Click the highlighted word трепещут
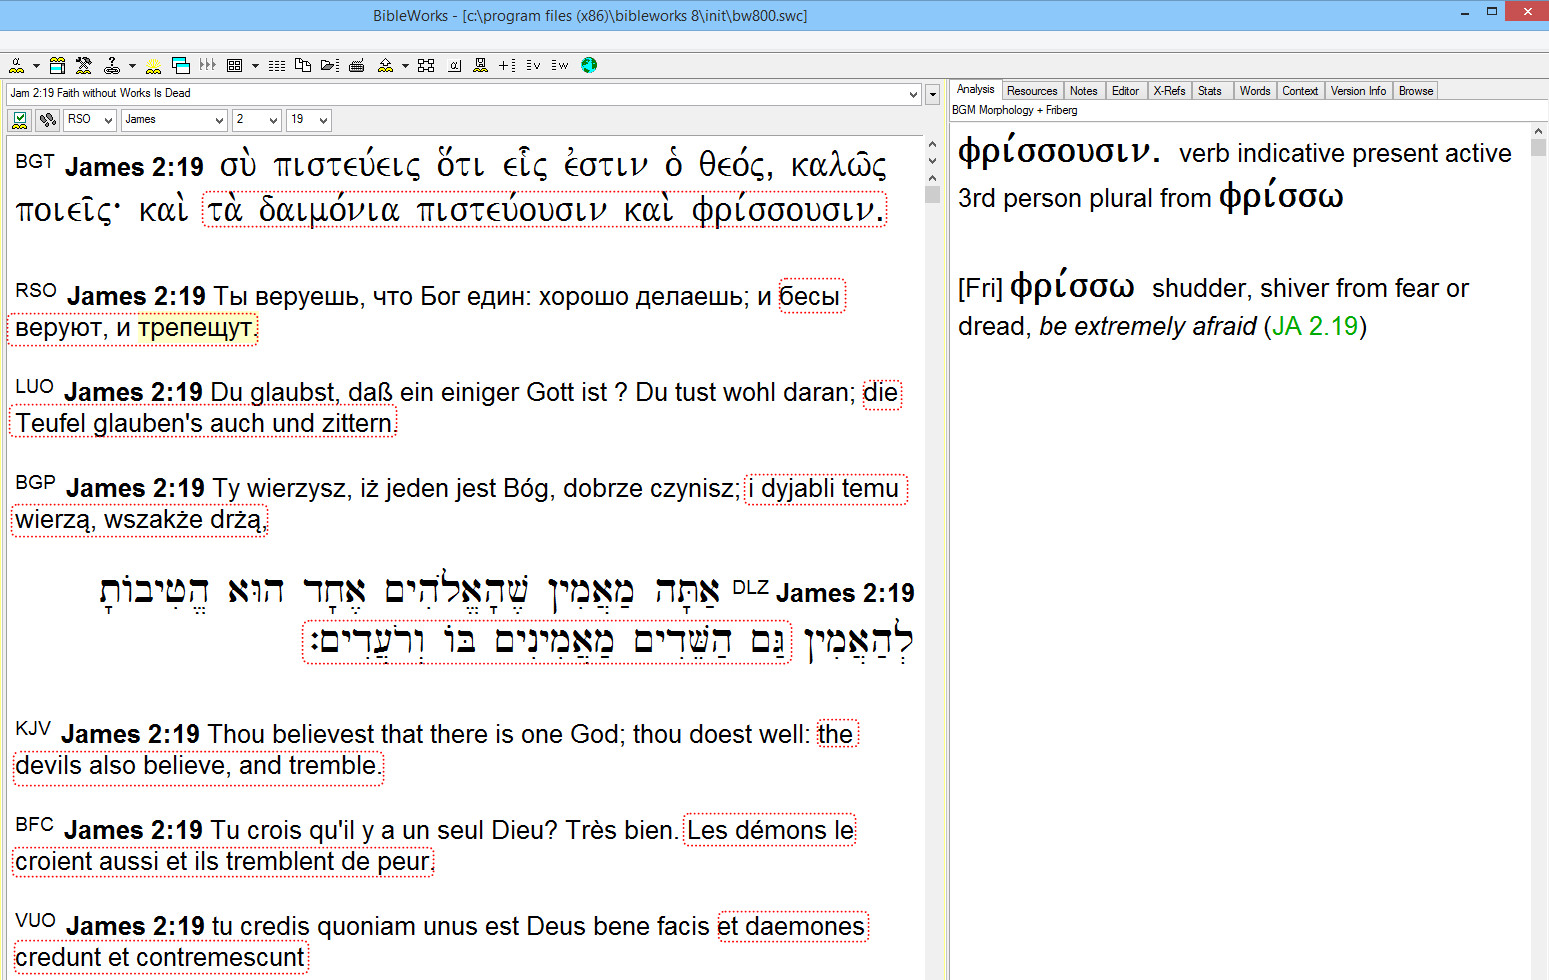Viewport: 1549px width, 980px height. (x=197, y=328)
